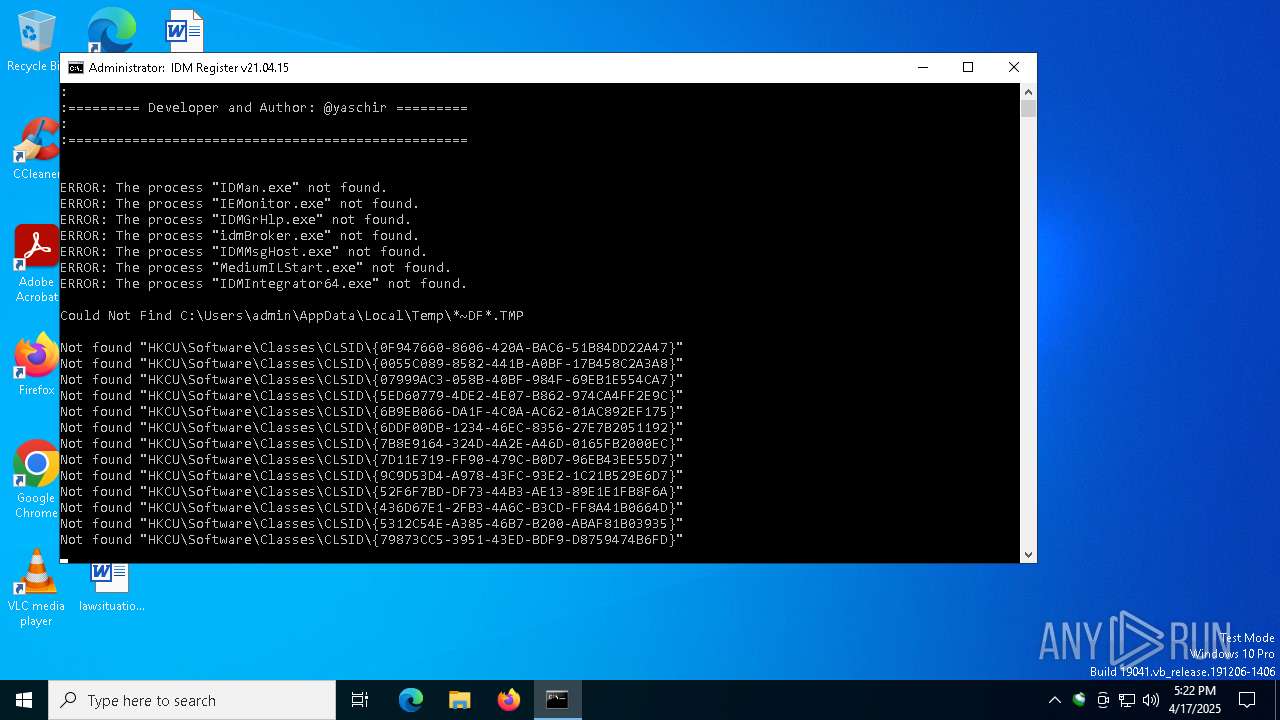Open the notification center icon
Image resolution: width=1280 pixels, height=720 pixels.
[1247, 700]
